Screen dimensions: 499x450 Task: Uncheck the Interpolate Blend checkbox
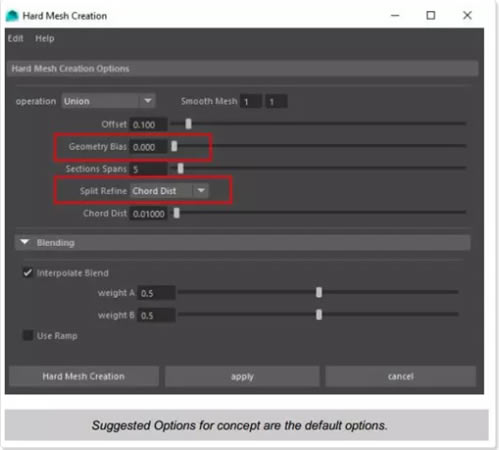[x=28, y=273]
